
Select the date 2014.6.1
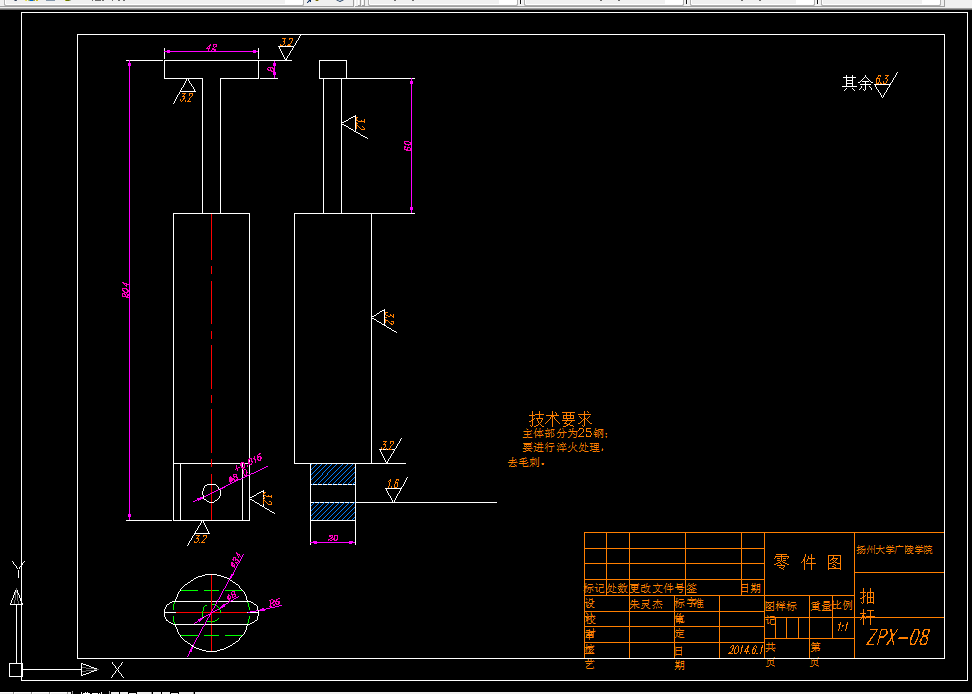coord(744,649)
